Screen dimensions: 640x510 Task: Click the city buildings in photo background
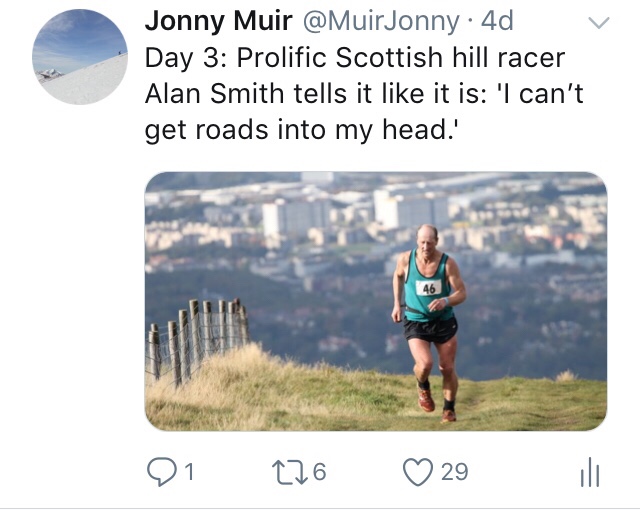click(300, 215)
